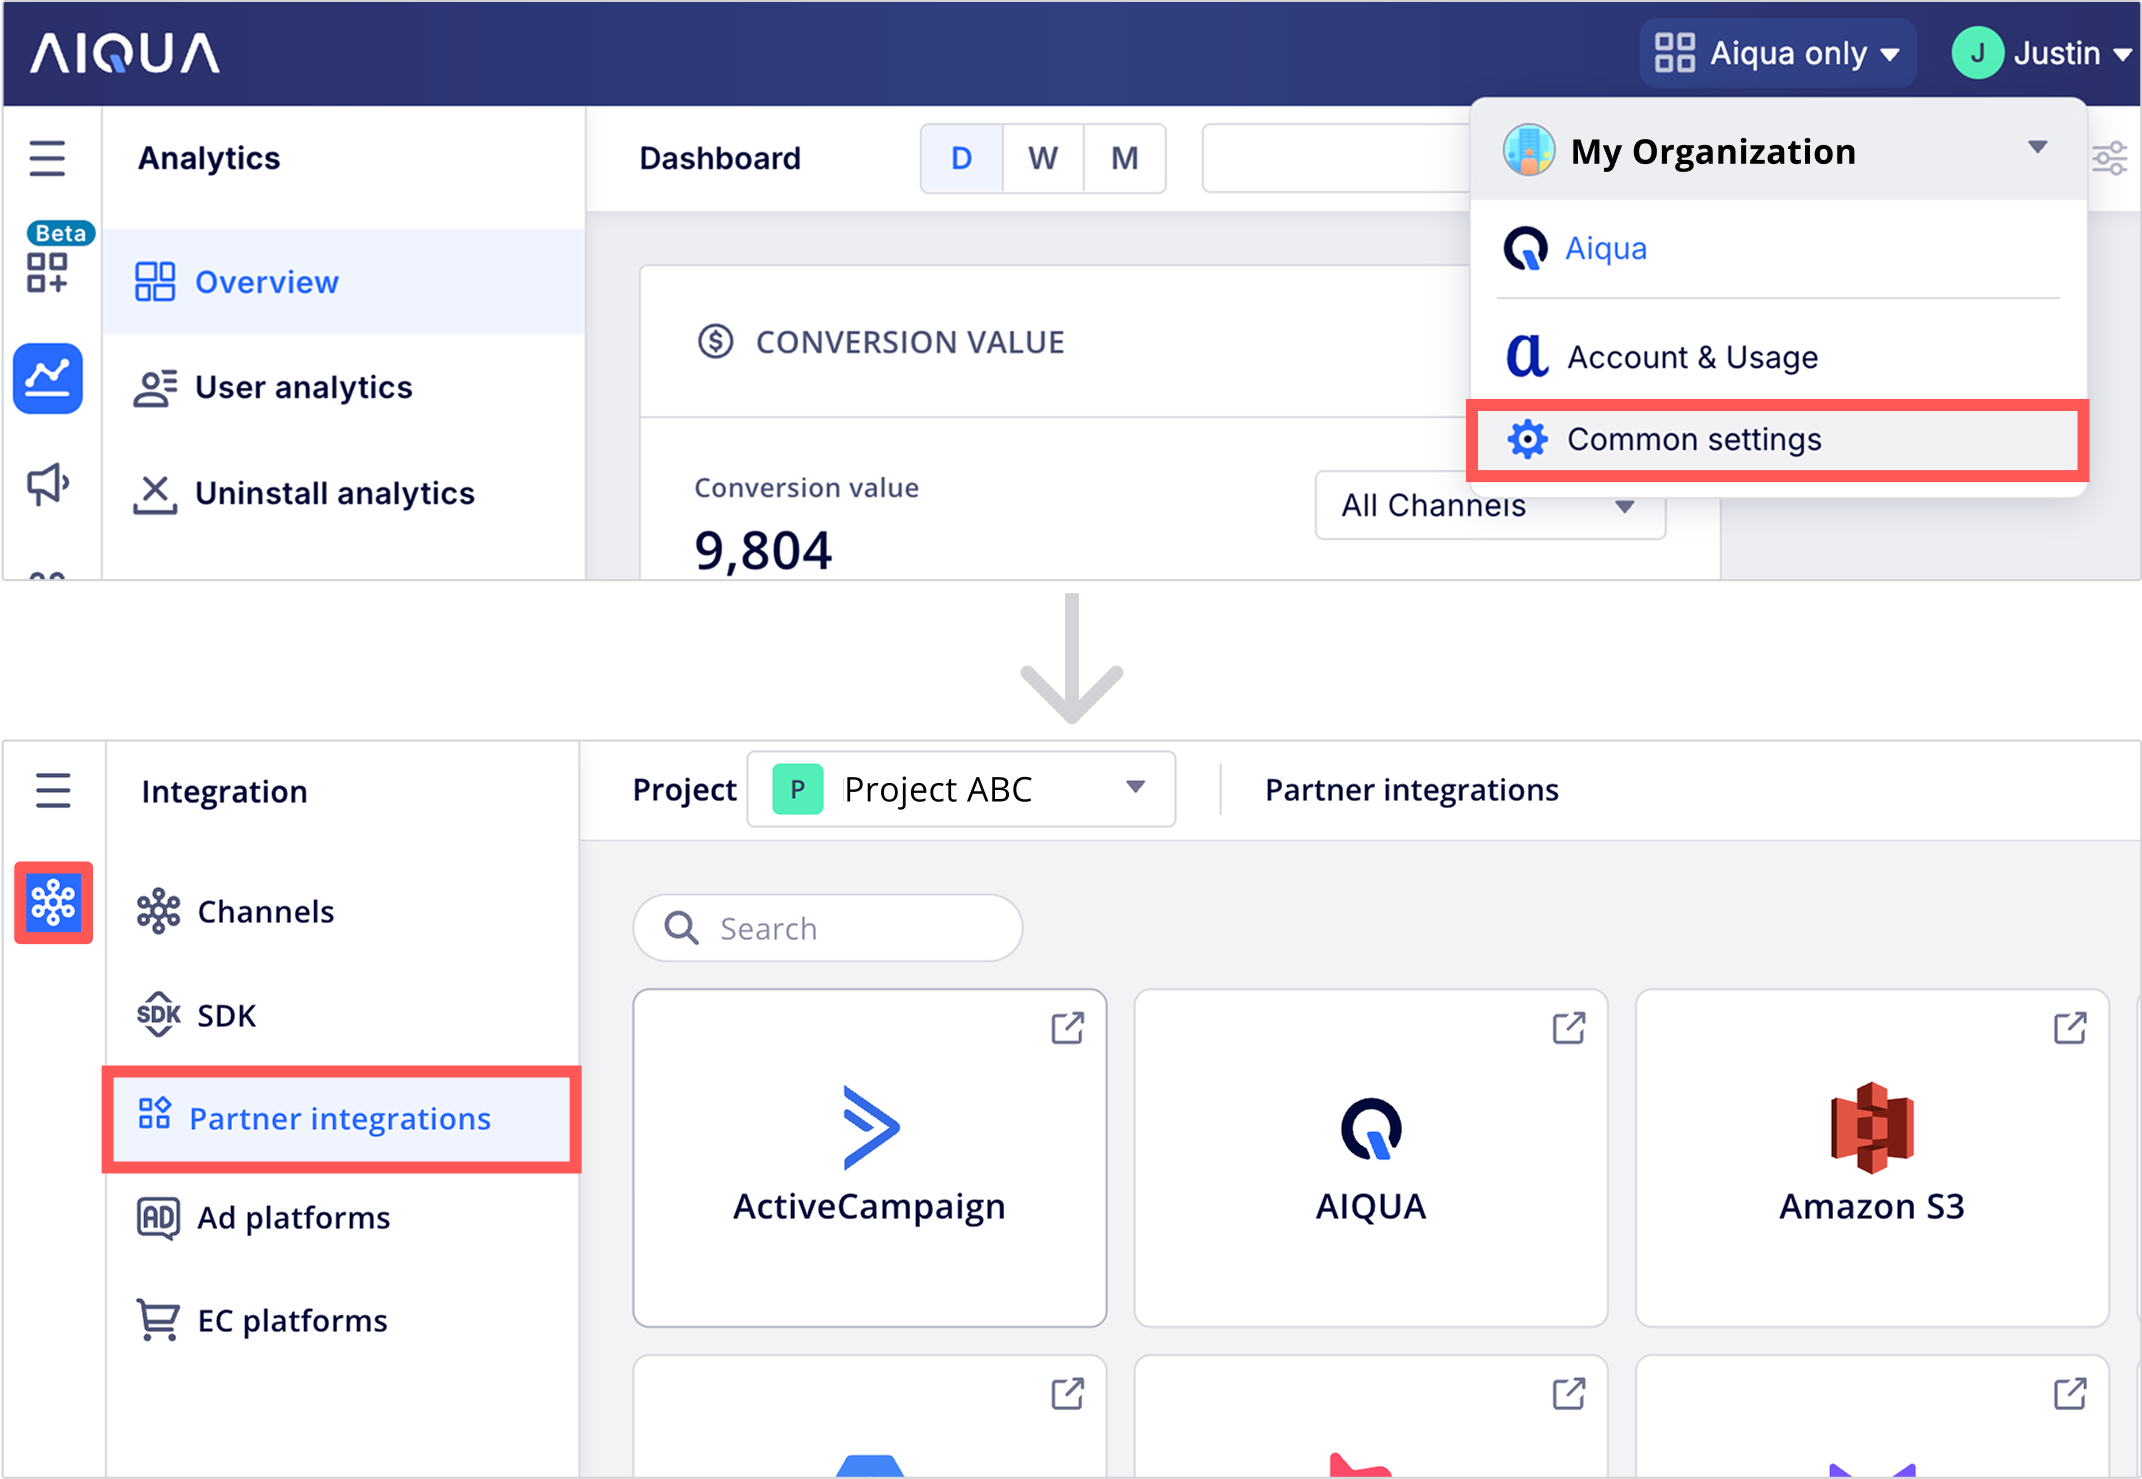Open Channels in the Integration menu
Image resolution: width=2142 pixels, height=1479 pixels.
click(x=343, y=911)
